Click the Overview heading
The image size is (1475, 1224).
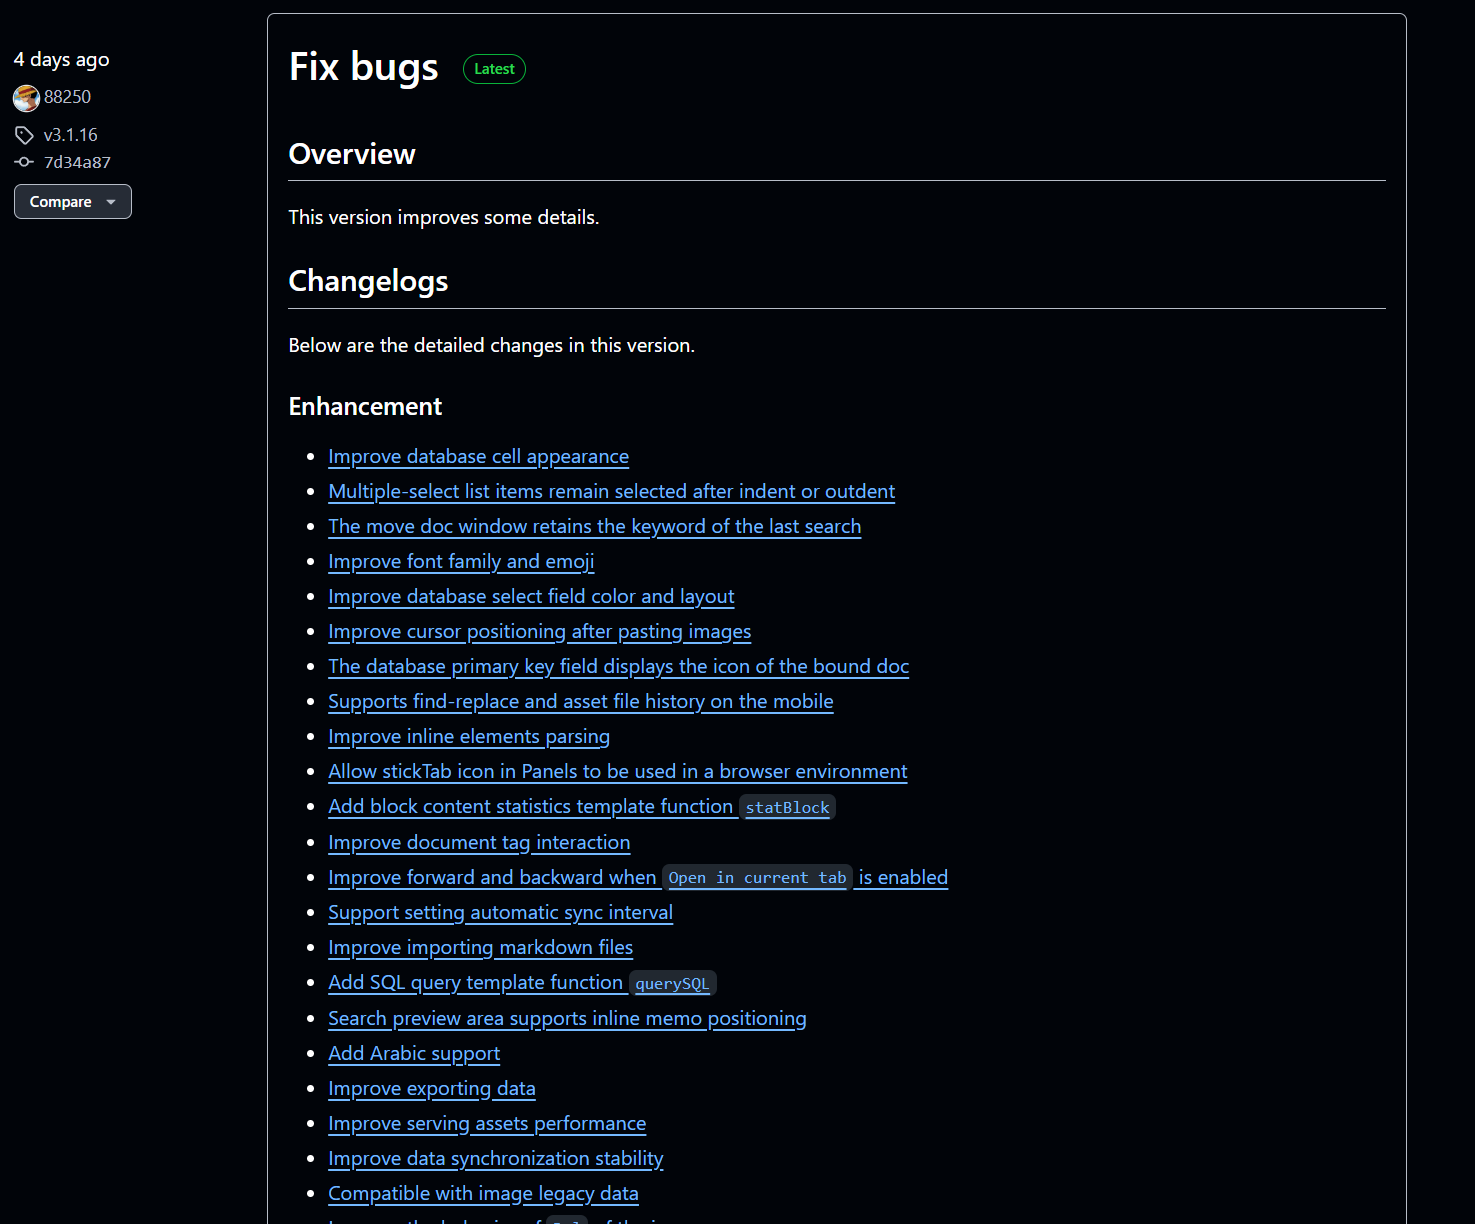coord(352,154)
